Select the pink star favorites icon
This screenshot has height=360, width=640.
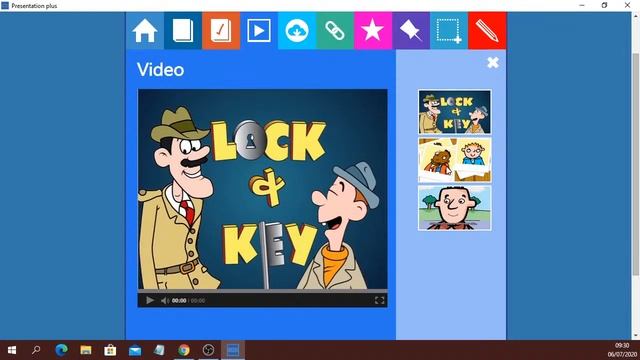(373, 31)
